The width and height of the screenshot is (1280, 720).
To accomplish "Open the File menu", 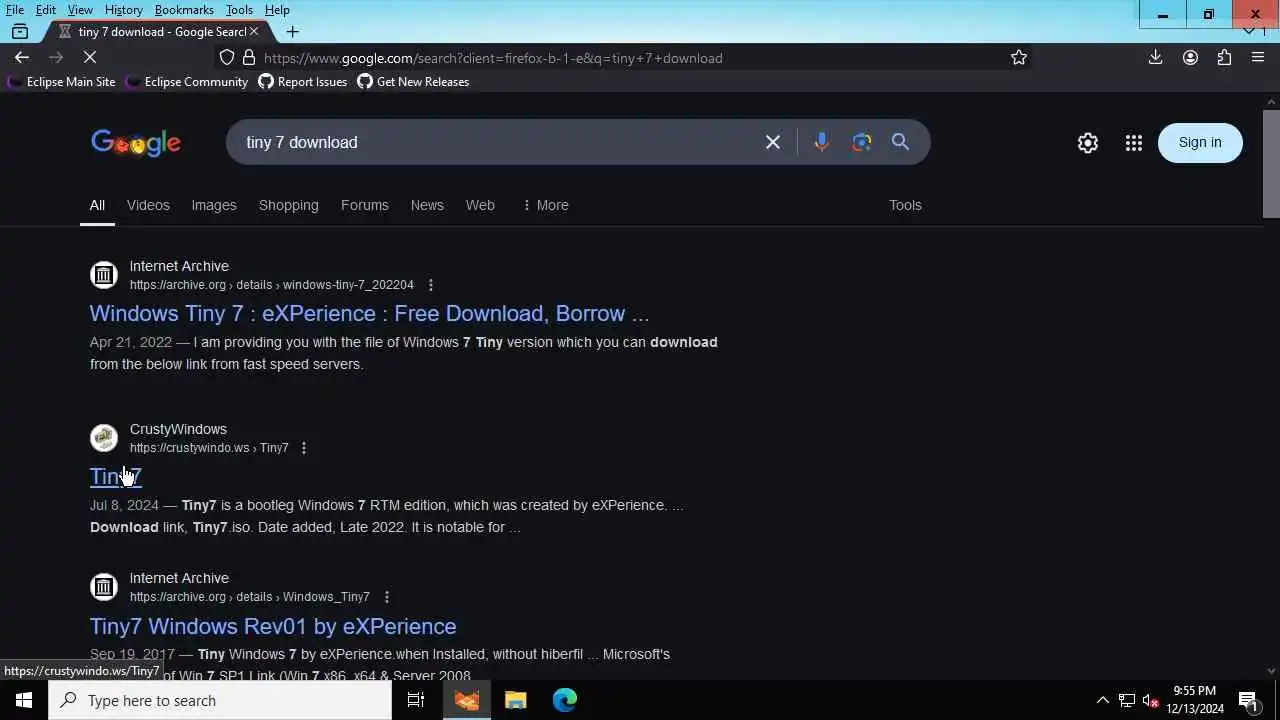I will coord(15,10).
